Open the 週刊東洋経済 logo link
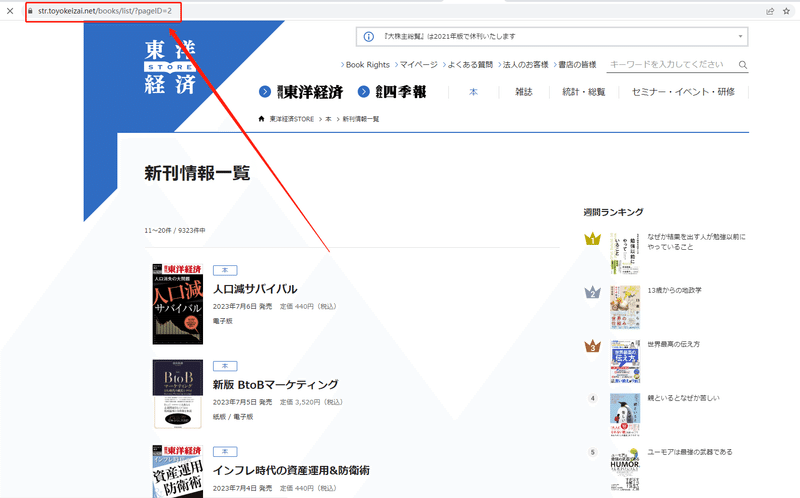Image resolution: width=800 pixels, height=498 pixels. (x=310, y=92)
